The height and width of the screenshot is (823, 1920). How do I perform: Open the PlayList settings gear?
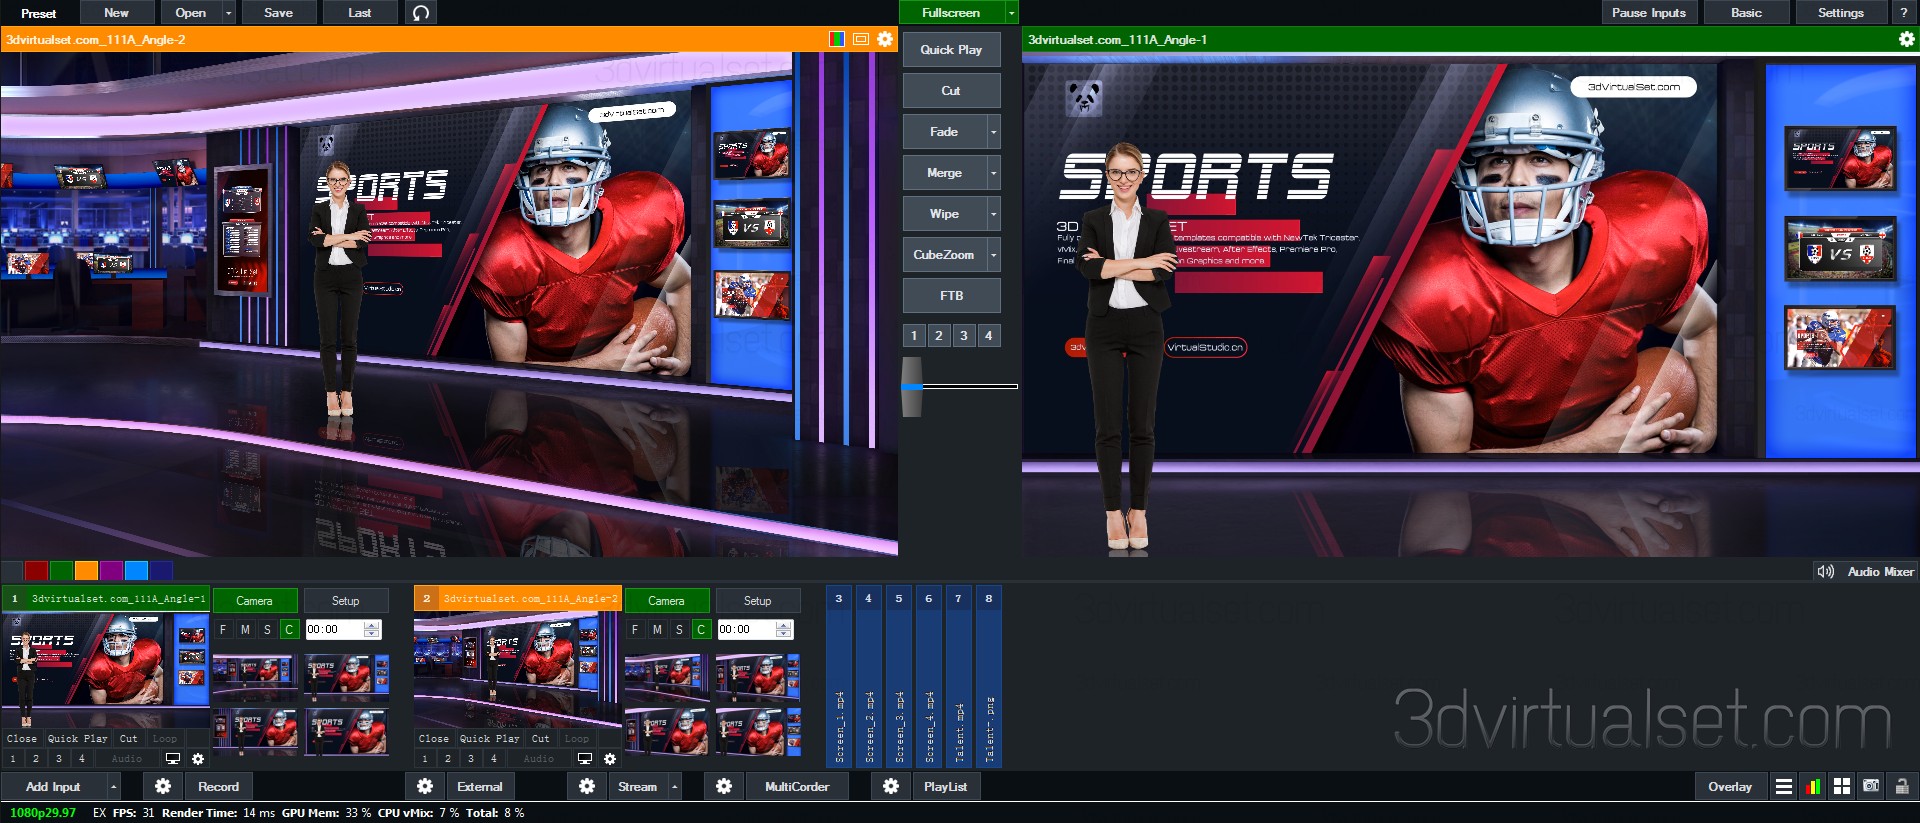tap(891, 786)
